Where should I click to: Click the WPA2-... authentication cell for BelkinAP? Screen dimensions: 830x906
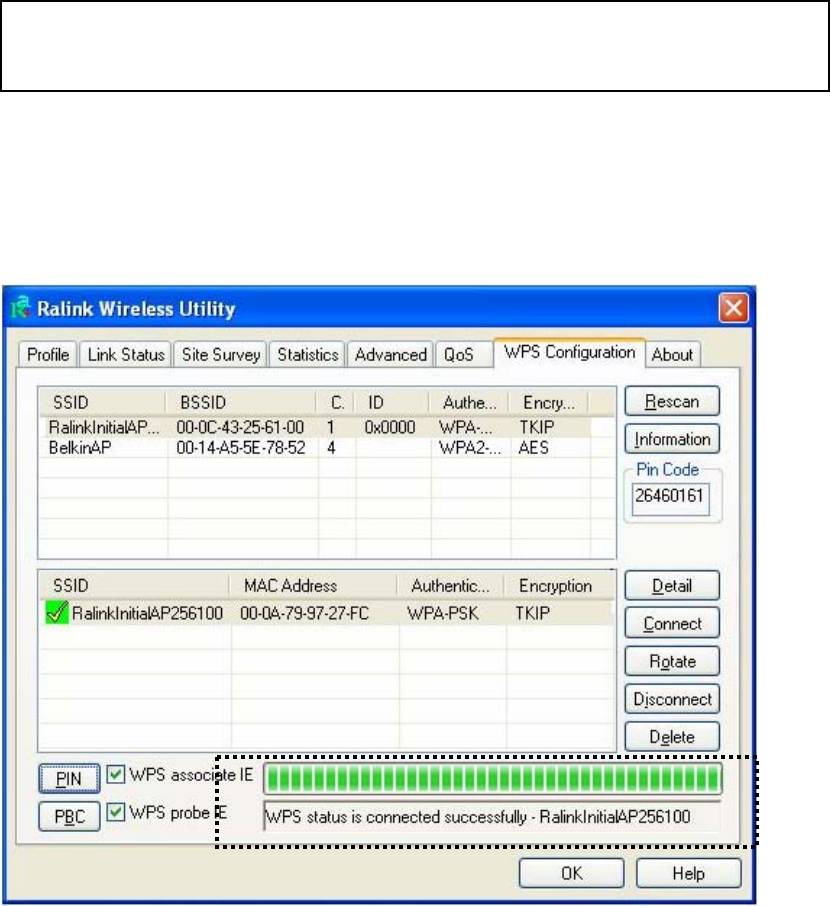(469, 448)
